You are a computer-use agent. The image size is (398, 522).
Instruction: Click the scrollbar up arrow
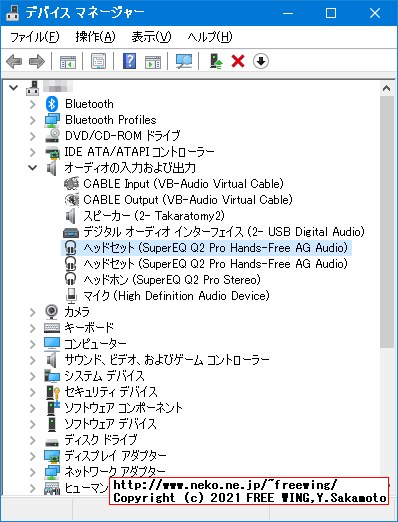click(387, 88)
